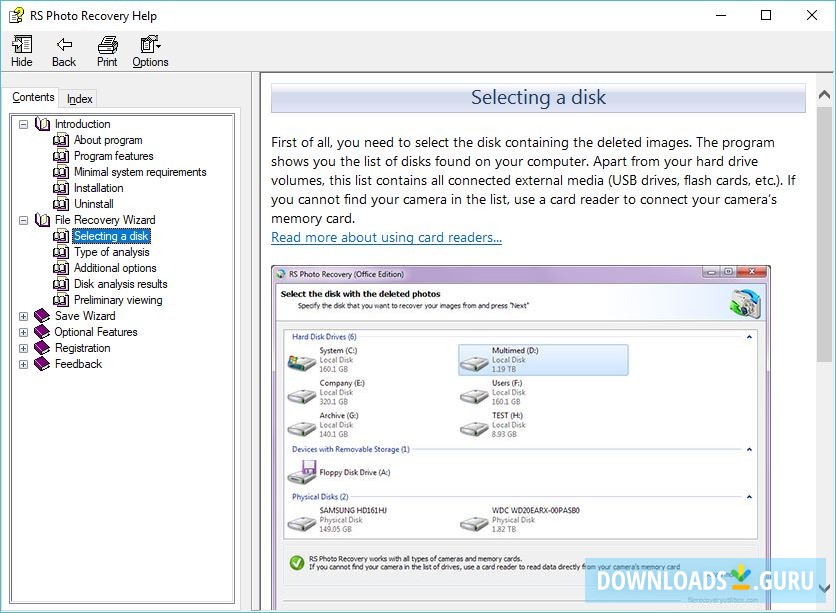Click the Registration book icon
Screen dimensions: 836x613
[42, 348]
